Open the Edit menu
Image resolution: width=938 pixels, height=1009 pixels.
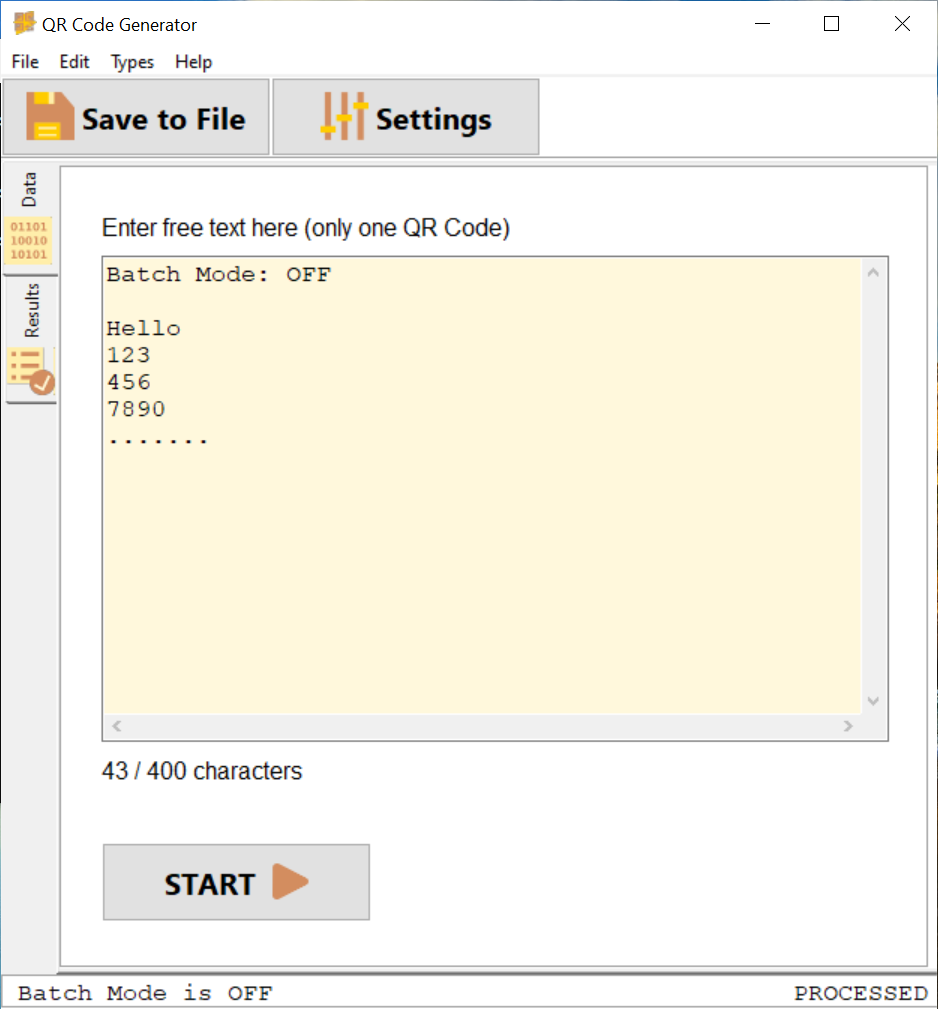(74, 62)
